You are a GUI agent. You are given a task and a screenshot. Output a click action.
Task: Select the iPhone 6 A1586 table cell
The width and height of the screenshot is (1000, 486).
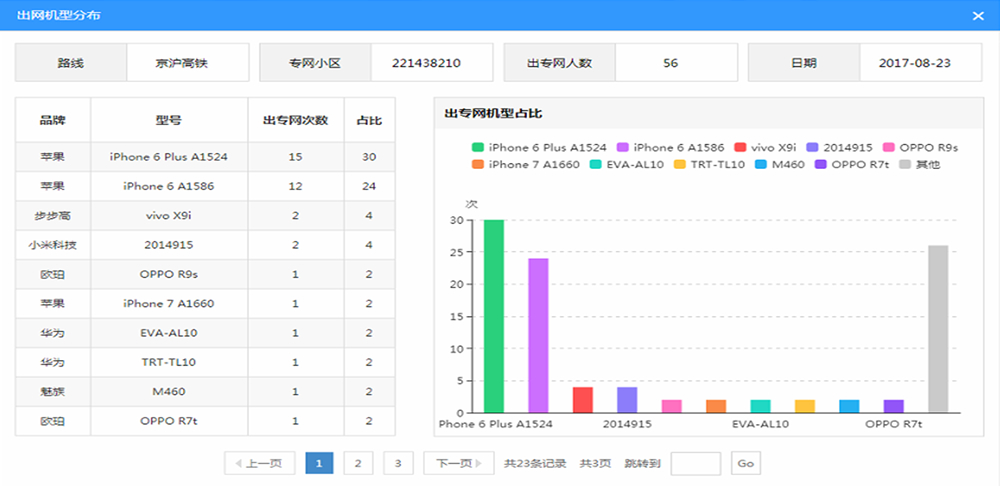(169, 186)
